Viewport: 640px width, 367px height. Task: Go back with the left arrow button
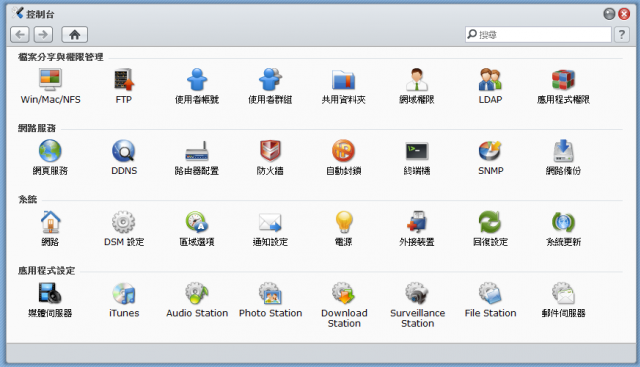pyautogui.click(x=20, y=35)
